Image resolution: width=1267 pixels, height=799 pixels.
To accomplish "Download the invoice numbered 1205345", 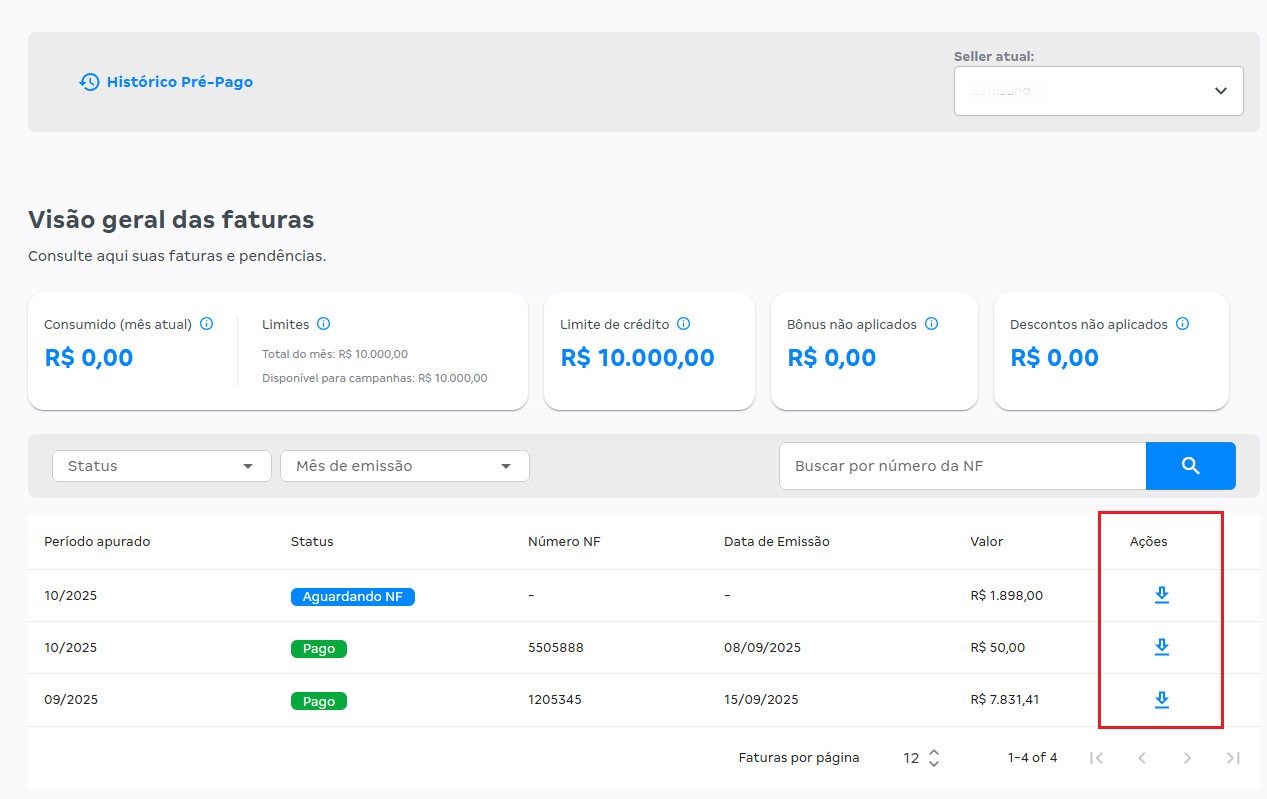I will [1161, 699].
